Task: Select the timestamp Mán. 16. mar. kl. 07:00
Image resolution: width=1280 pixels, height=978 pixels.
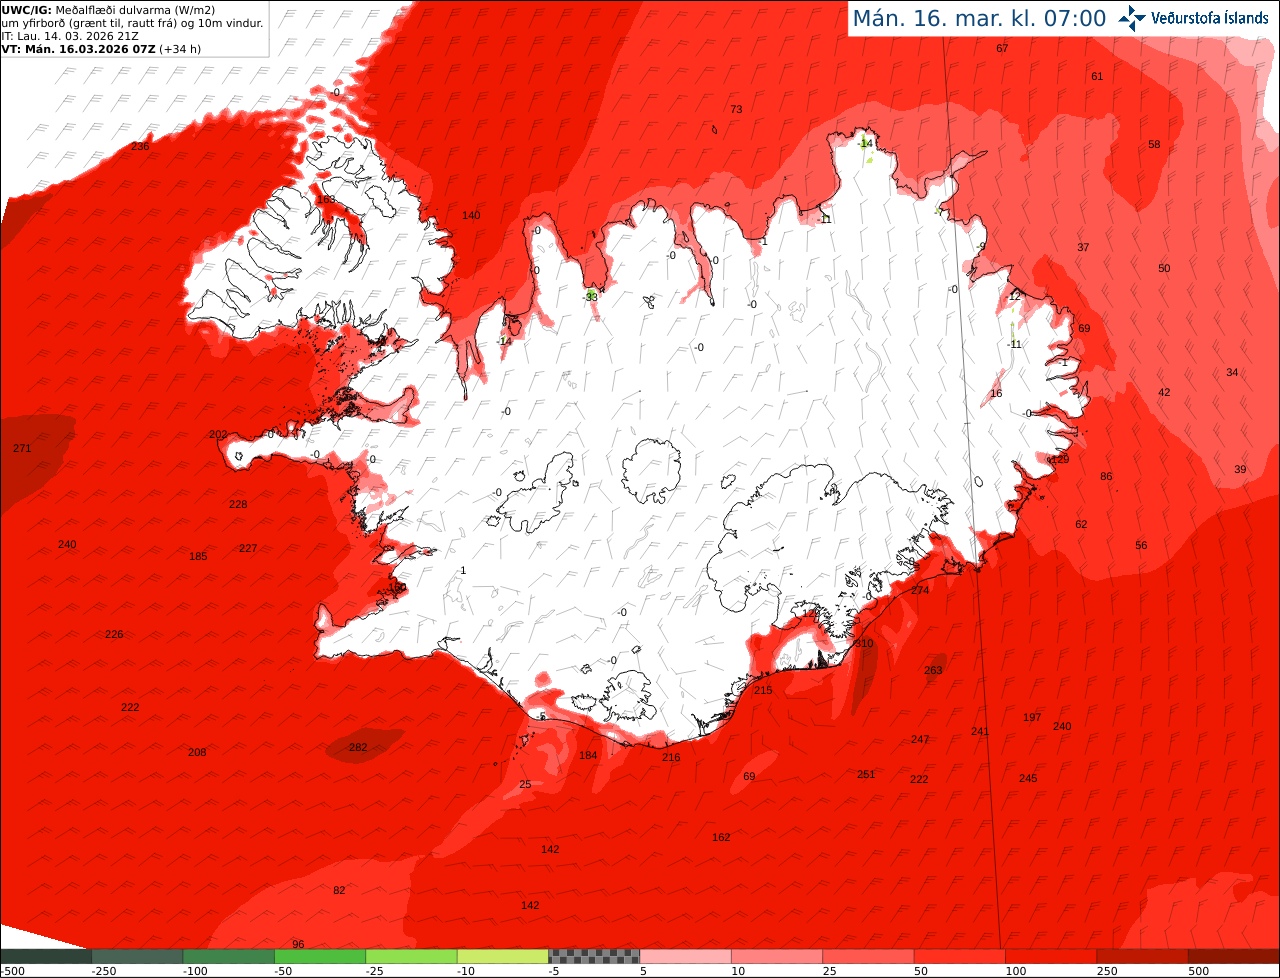Action: pyautogui.click(x=979, y=18)
